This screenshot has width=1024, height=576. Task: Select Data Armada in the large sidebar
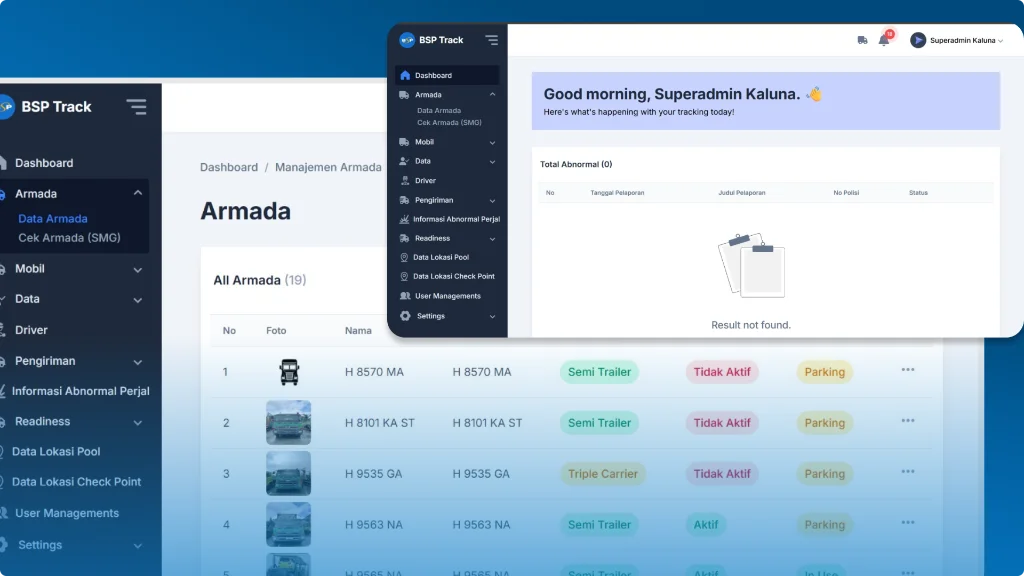53,219
